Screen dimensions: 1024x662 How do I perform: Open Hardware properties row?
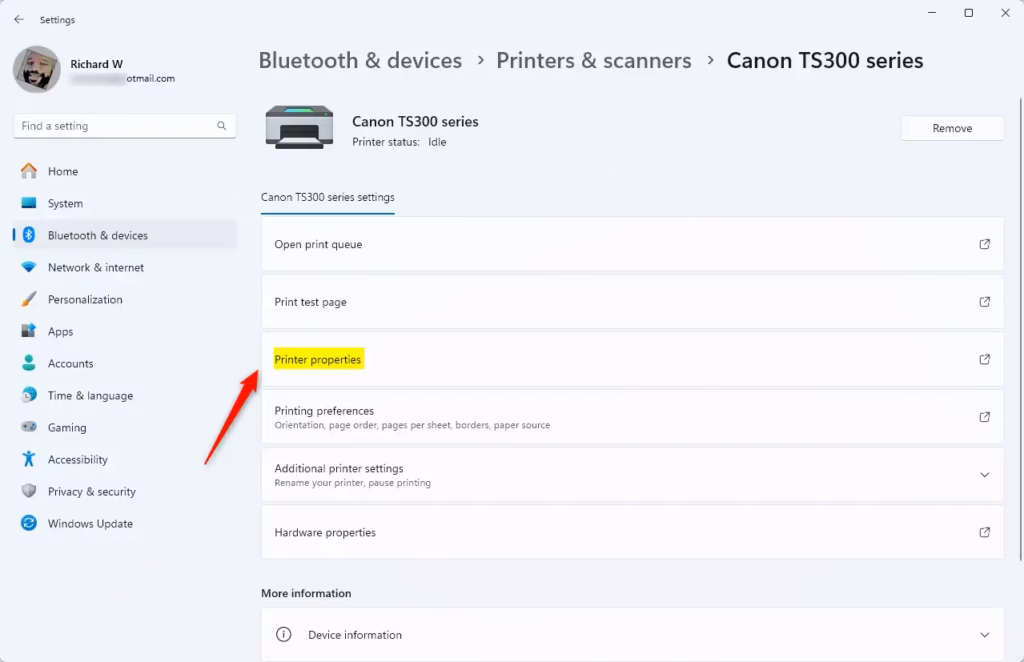click(632, 532)
